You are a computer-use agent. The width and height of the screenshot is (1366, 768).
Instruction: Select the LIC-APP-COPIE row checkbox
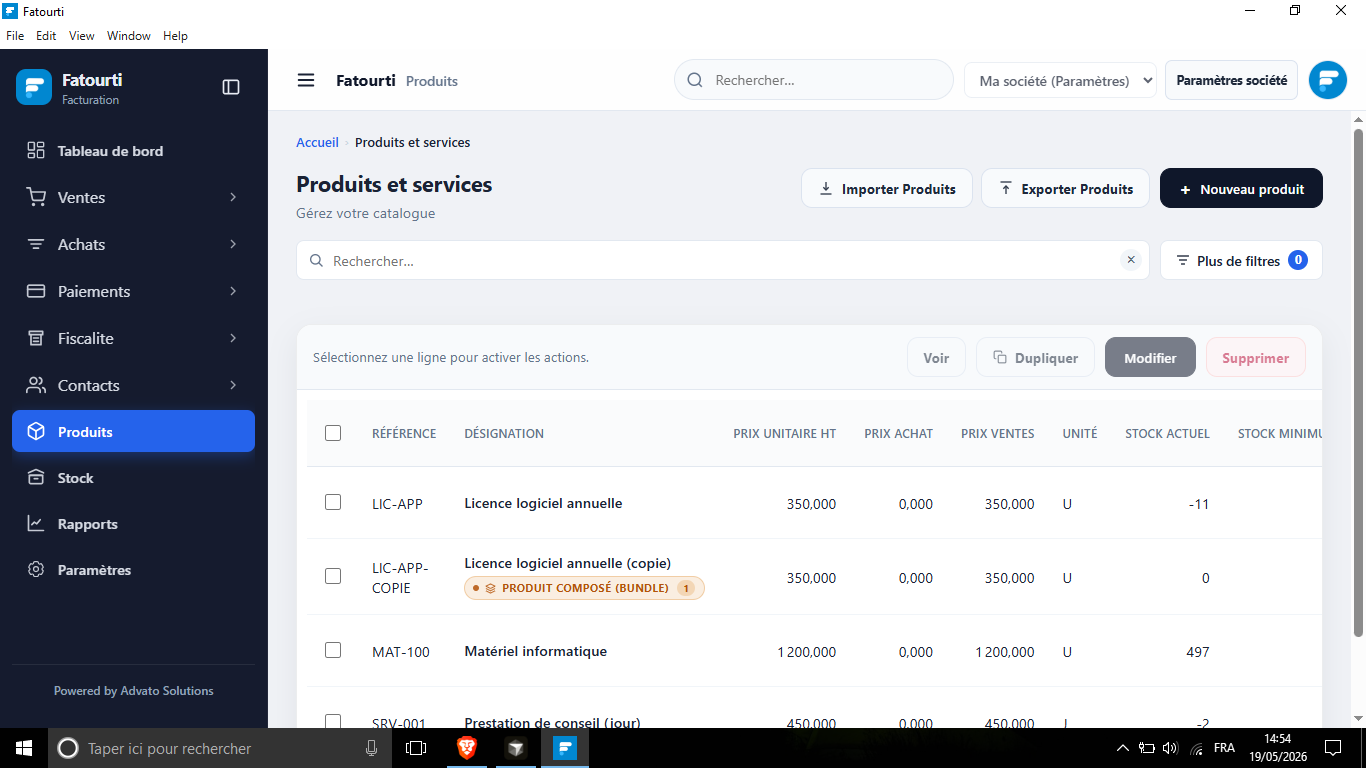coord(333,576)
